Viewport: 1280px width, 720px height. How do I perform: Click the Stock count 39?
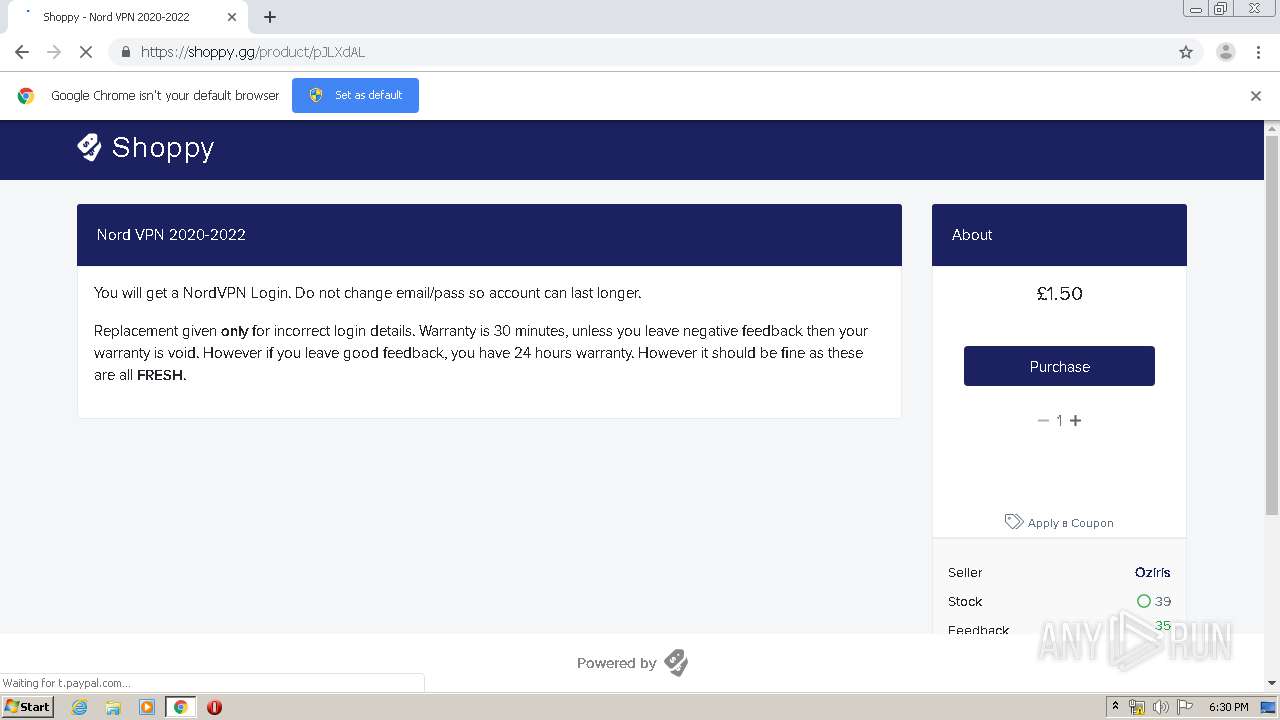pos(1162,601)
